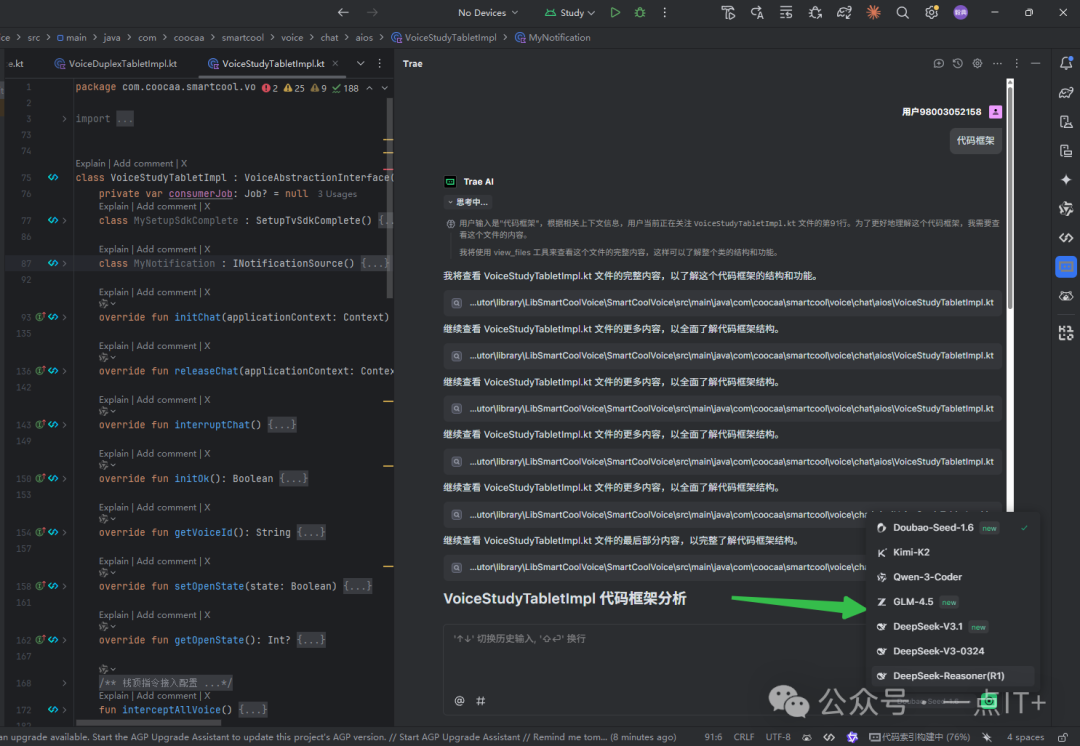Open the No Devices dropdown

(488, 12)
